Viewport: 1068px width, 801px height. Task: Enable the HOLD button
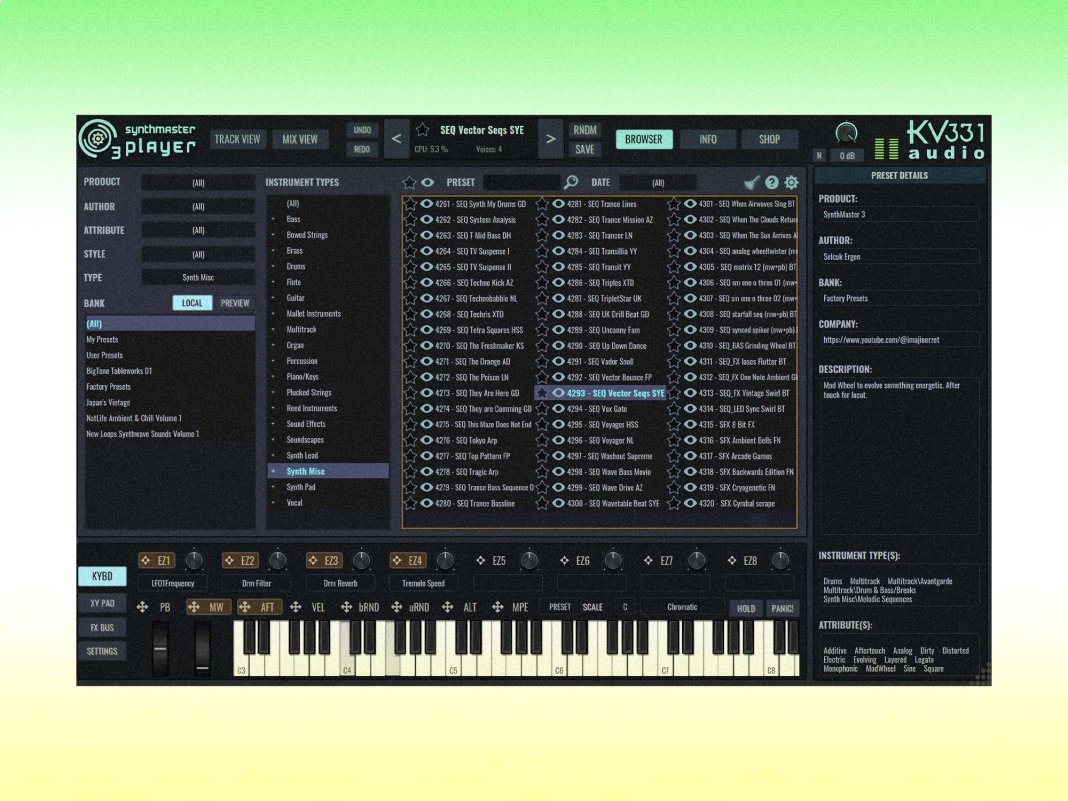746,608
